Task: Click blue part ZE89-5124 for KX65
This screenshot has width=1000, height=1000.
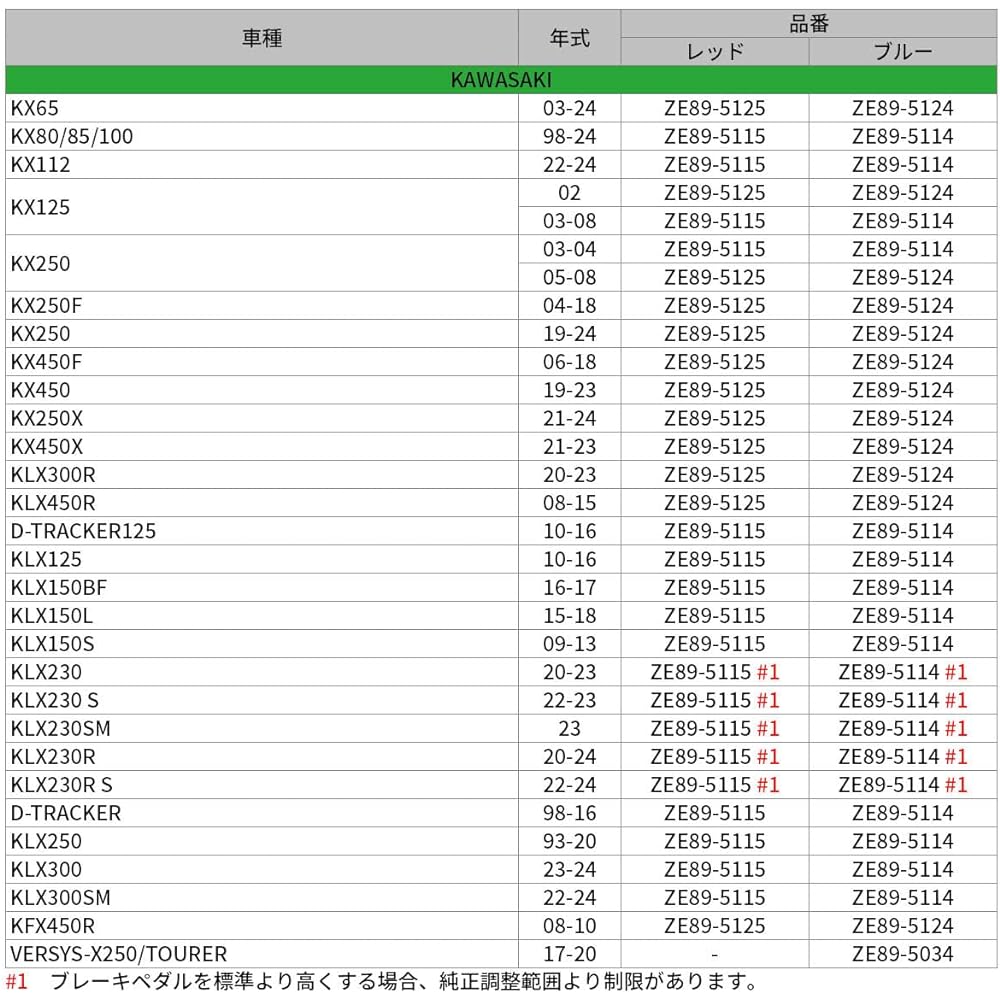Action: tap(902, 108)
